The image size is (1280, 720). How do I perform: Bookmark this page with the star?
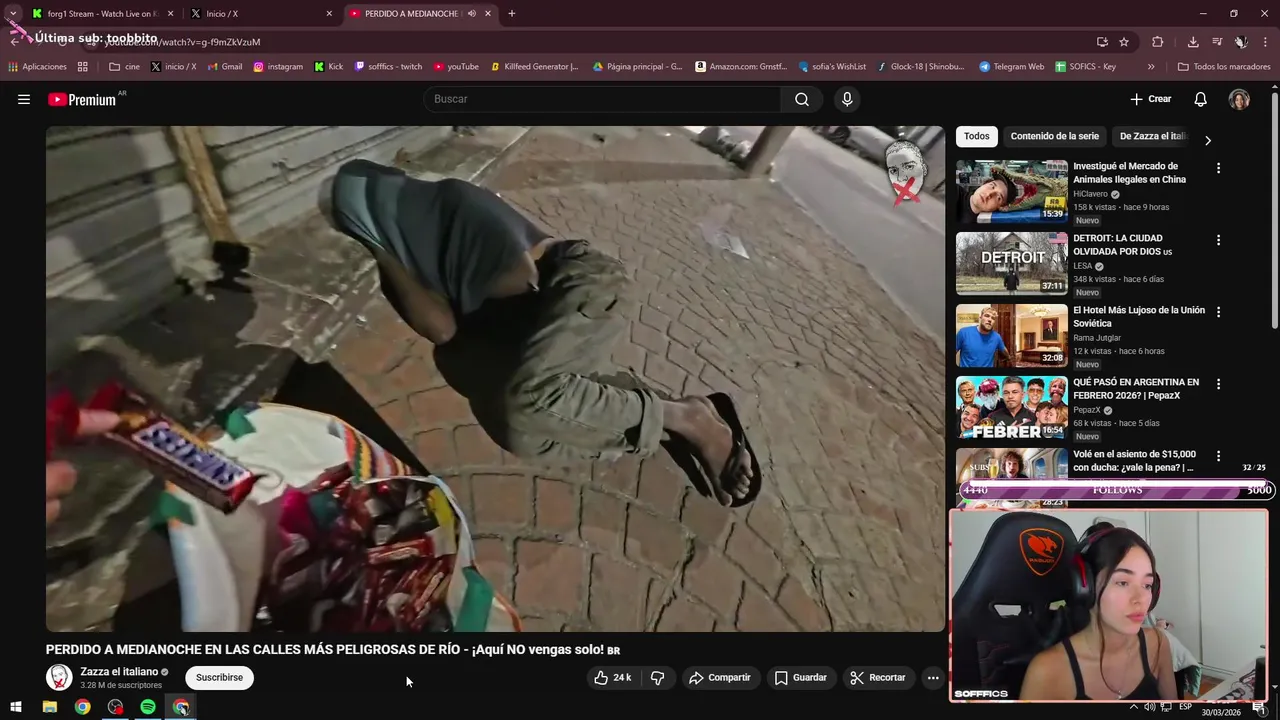click(1124, 42)
